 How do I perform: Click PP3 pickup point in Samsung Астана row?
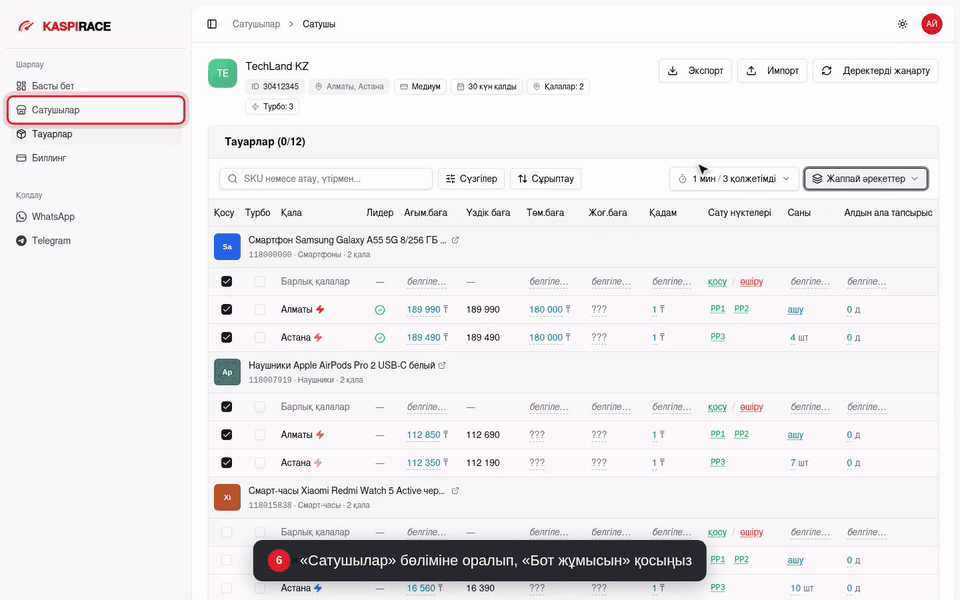coord(718,337)
